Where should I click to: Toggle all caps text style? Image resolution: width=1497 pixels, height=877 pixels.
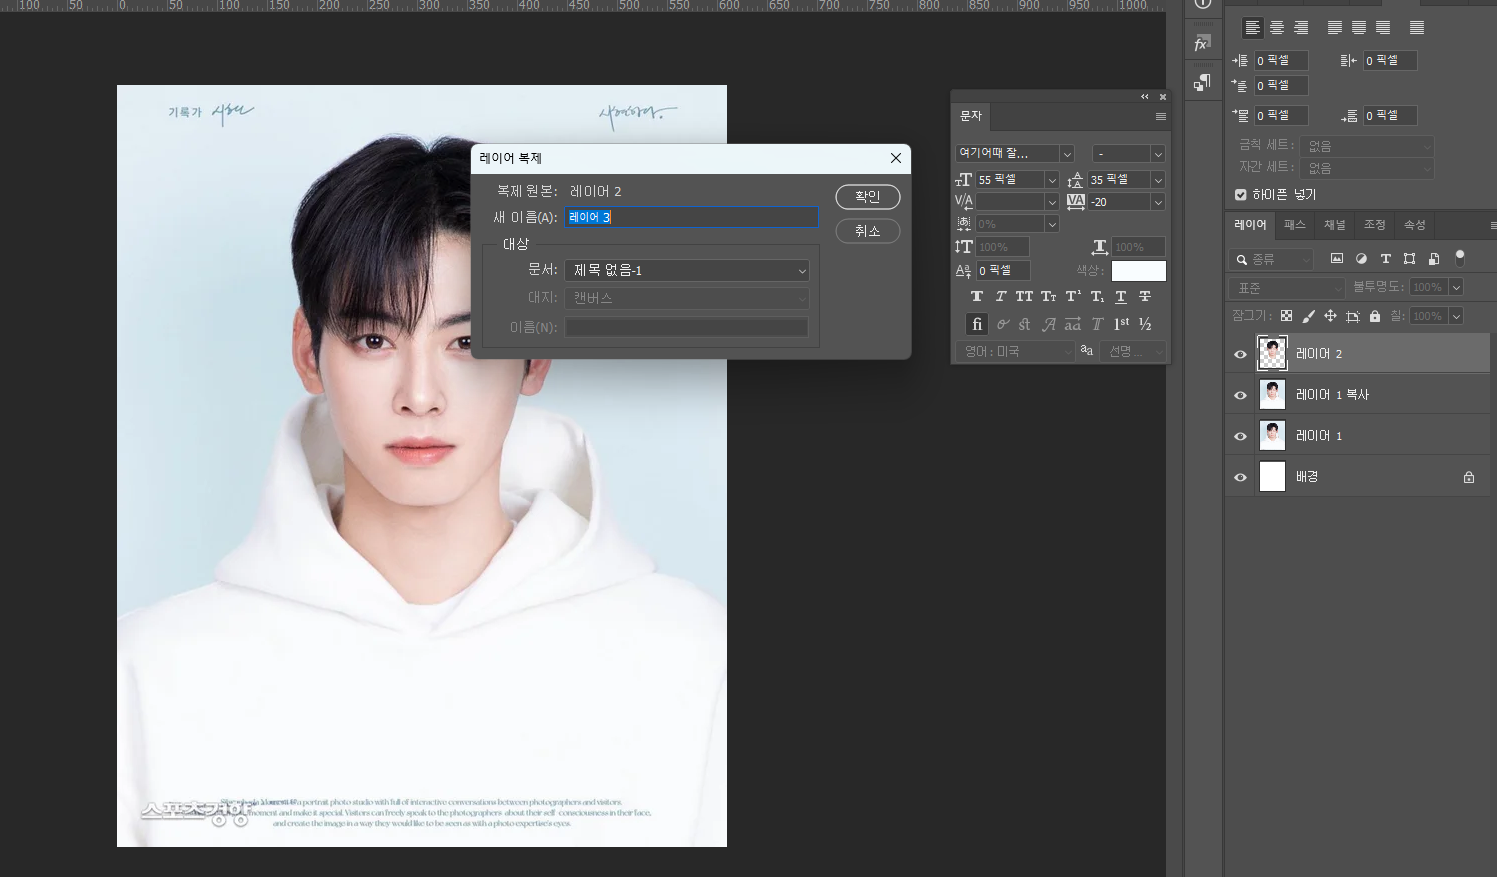(1024, 297)
